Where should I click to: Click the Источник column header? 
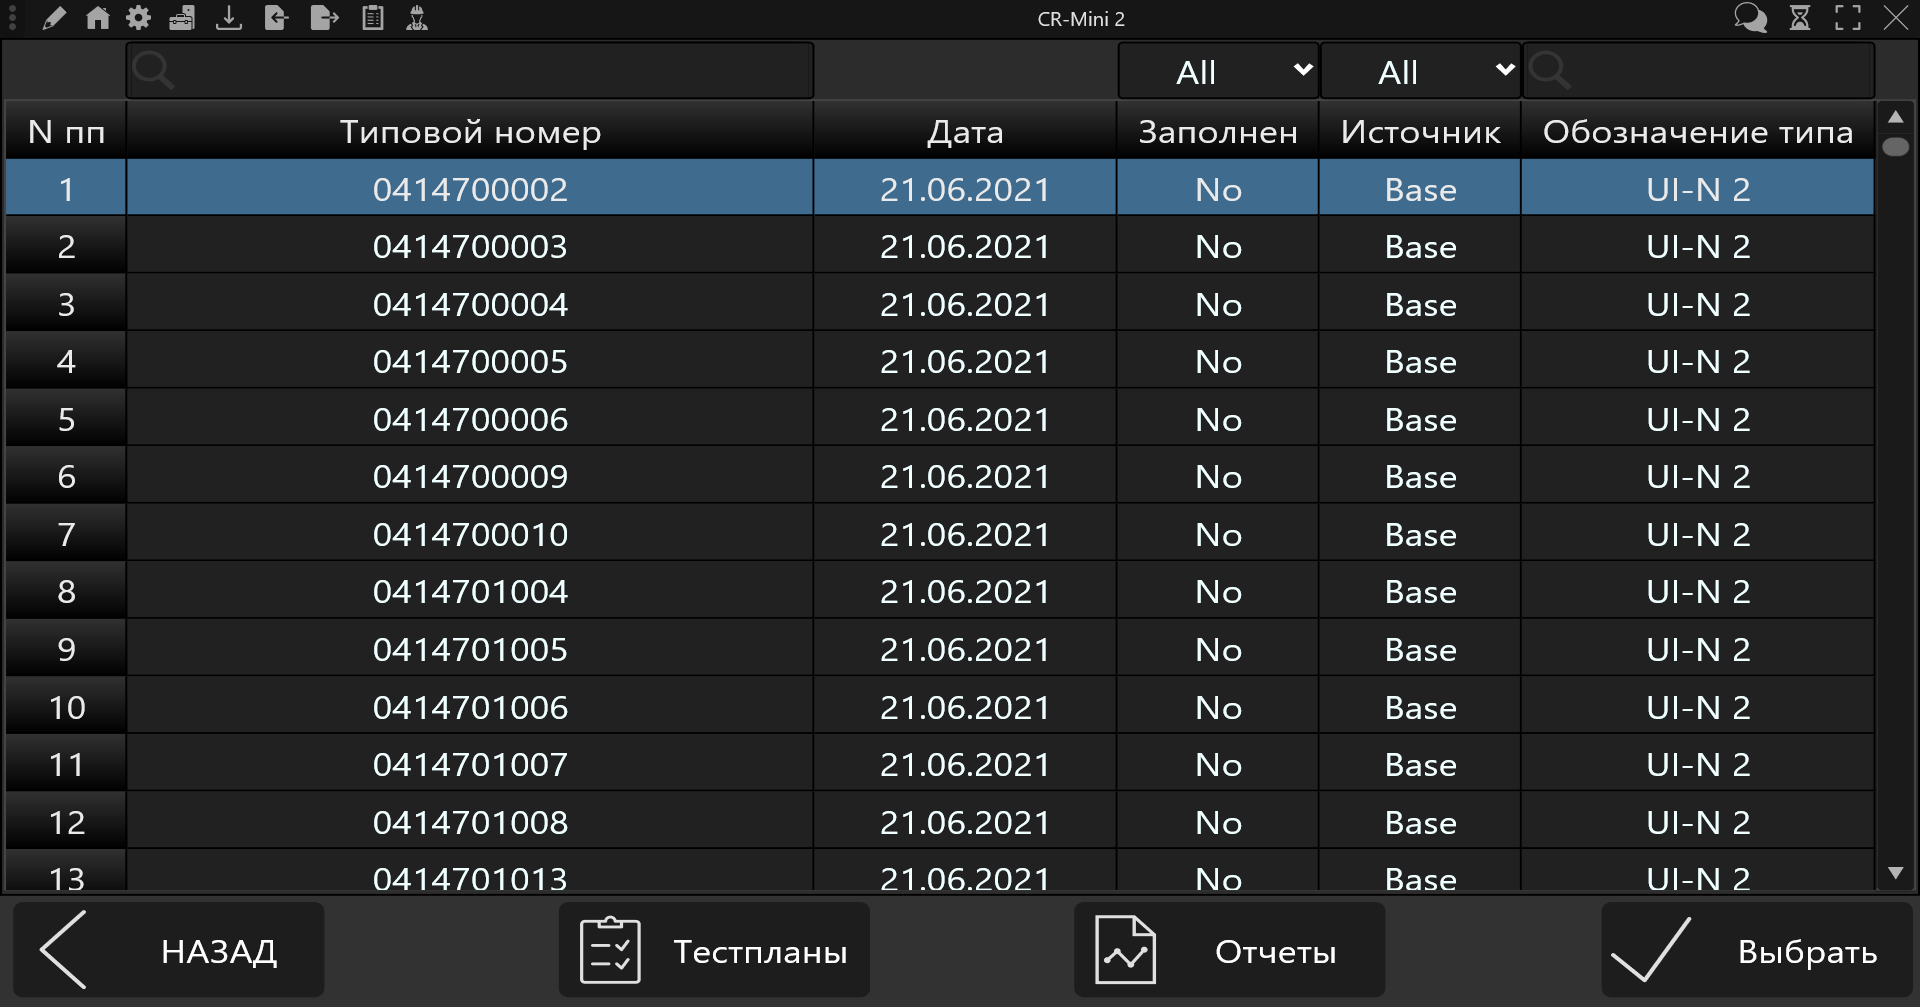tap(1420, 131)
